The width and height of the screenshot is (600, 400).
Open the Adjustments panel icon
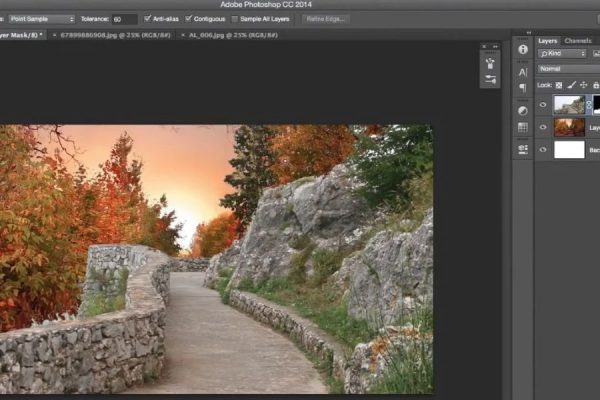(523, 110)
